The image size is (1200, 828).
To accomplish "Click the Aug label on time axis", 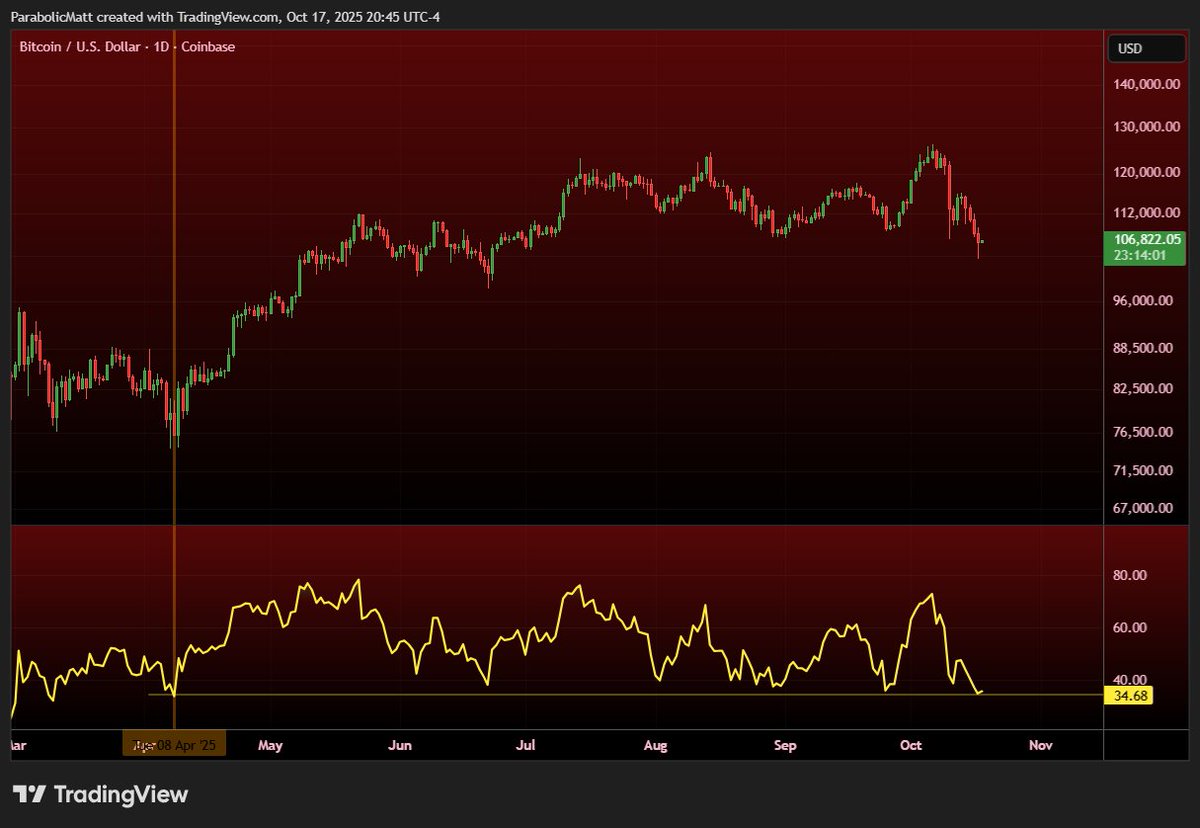I will point(655,746).
